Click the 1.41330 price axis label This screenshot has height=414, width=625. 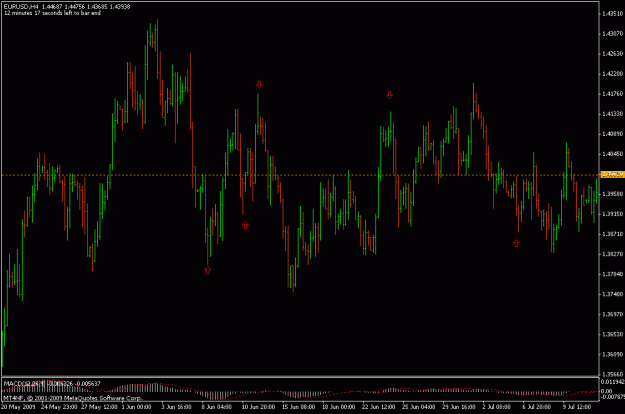pos(613,114)
